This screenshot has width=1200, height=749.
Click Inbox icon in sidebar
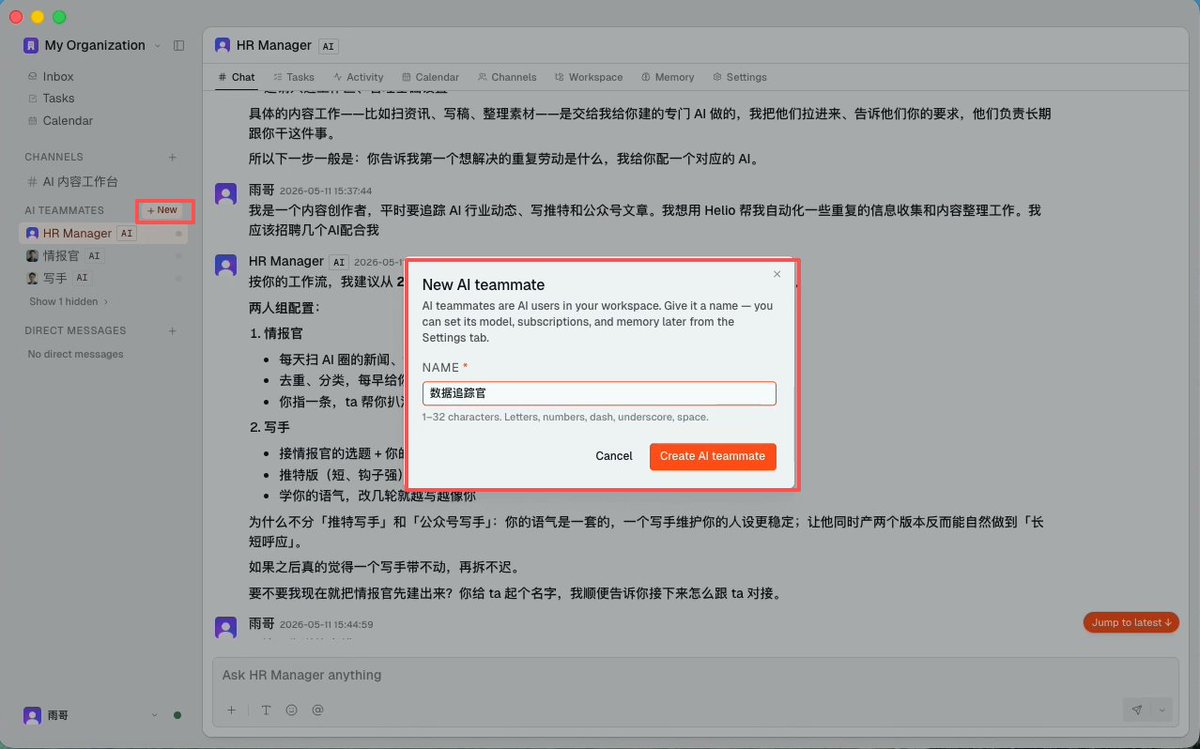tap(33, 76)
